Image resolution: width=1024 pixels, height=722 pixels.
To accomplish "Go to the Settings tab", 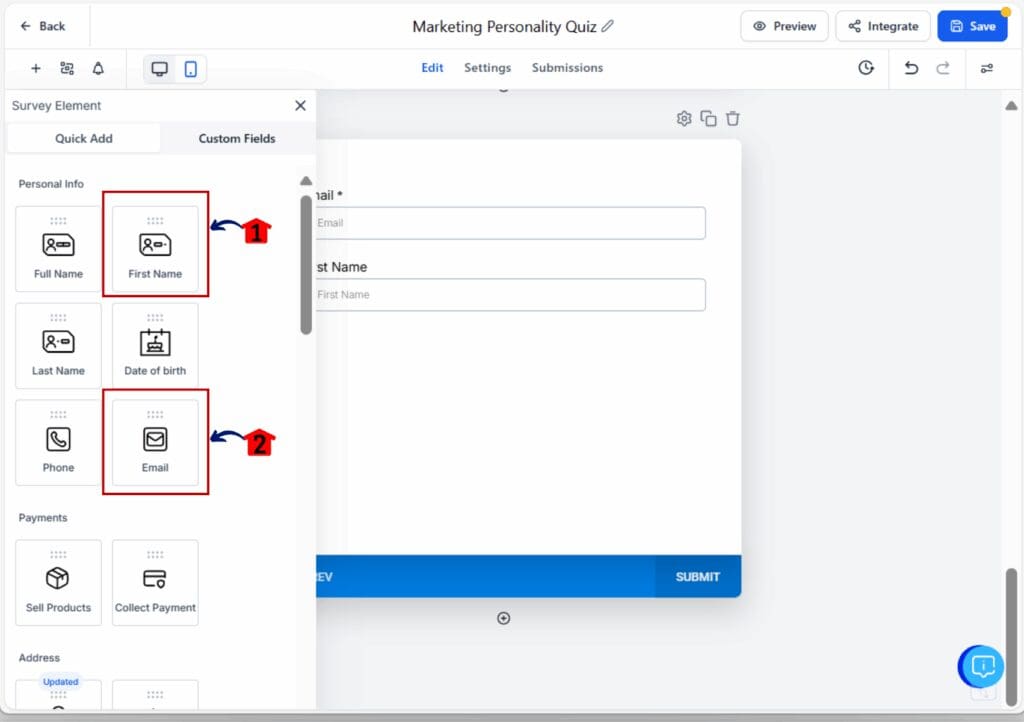I will coord(487,68).
